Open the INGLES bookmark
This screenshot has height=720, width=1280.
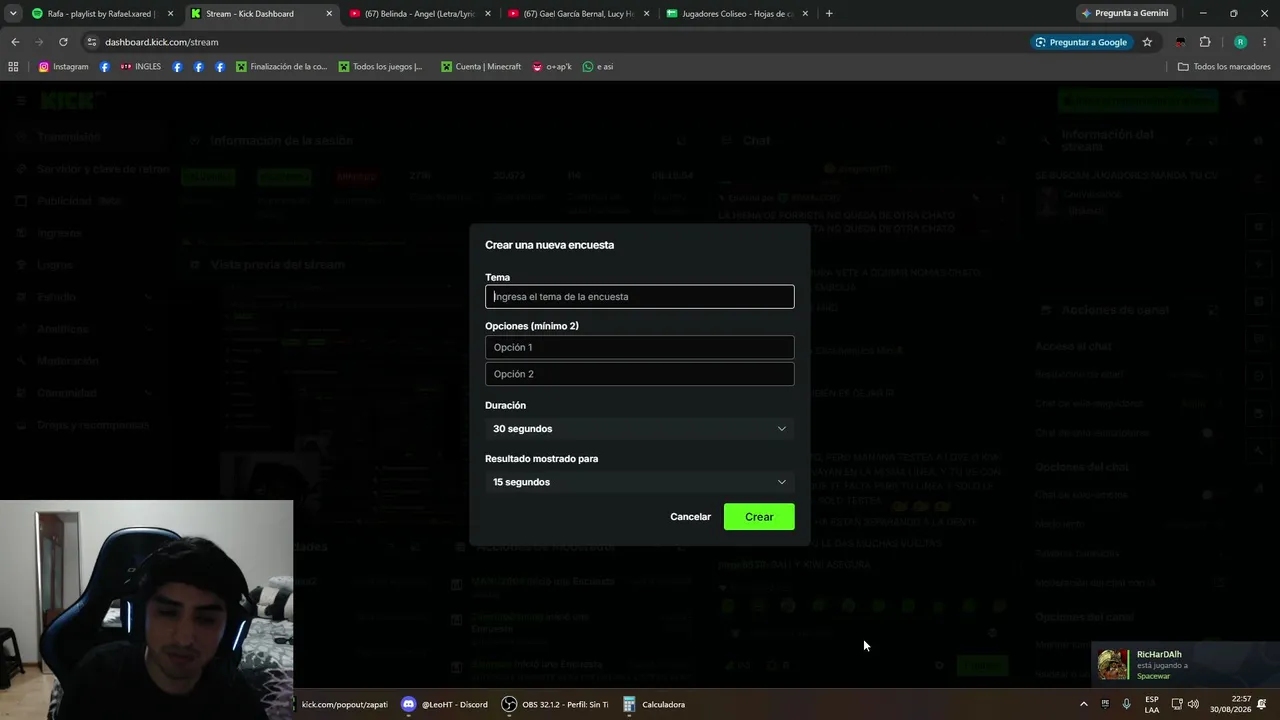tap(140, 67)
